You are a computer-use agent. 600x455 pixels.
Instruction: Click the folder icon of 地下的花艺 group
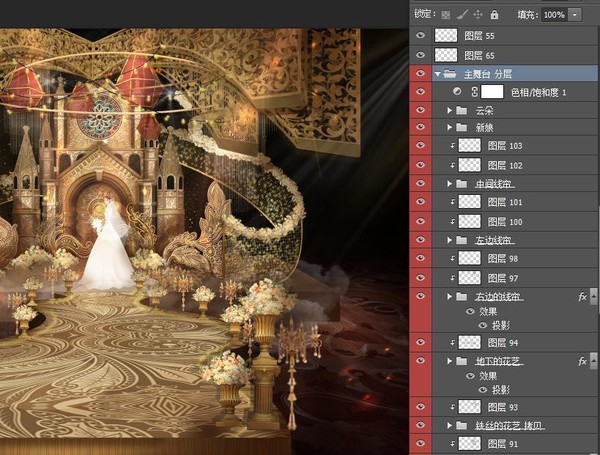tap(462, 360)
